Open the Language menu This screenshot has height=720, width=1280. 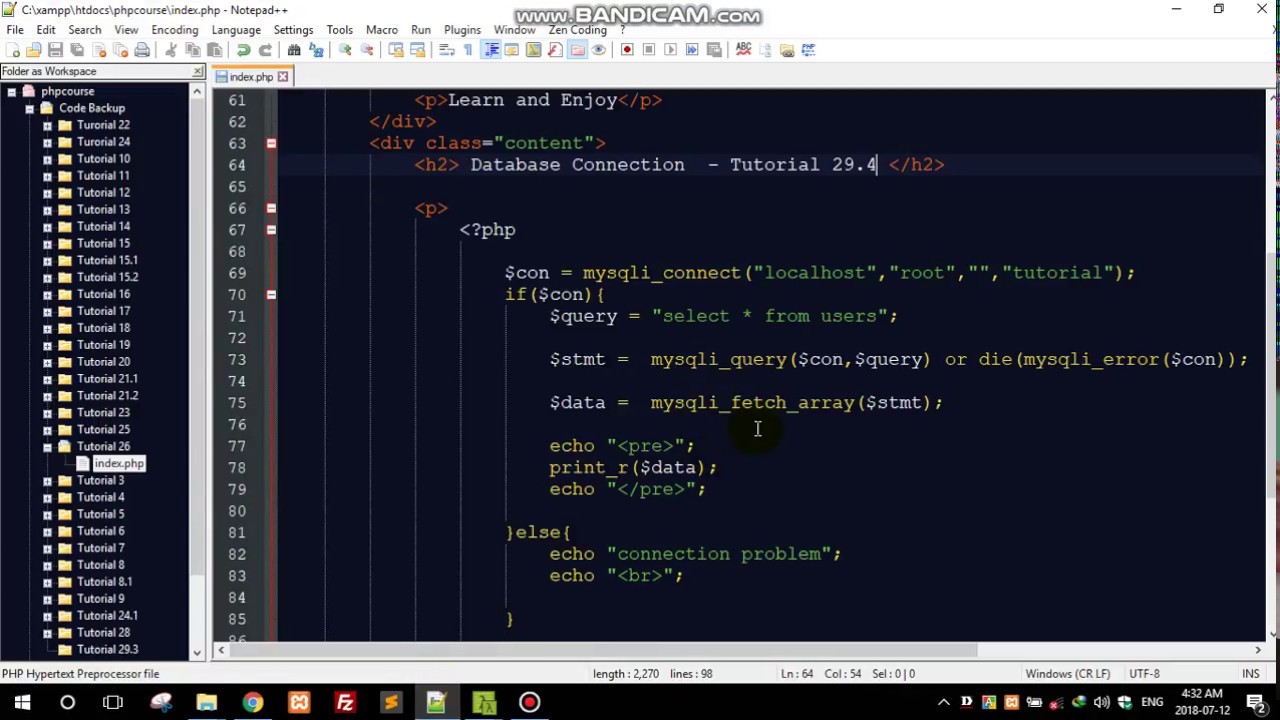point(236,30)
